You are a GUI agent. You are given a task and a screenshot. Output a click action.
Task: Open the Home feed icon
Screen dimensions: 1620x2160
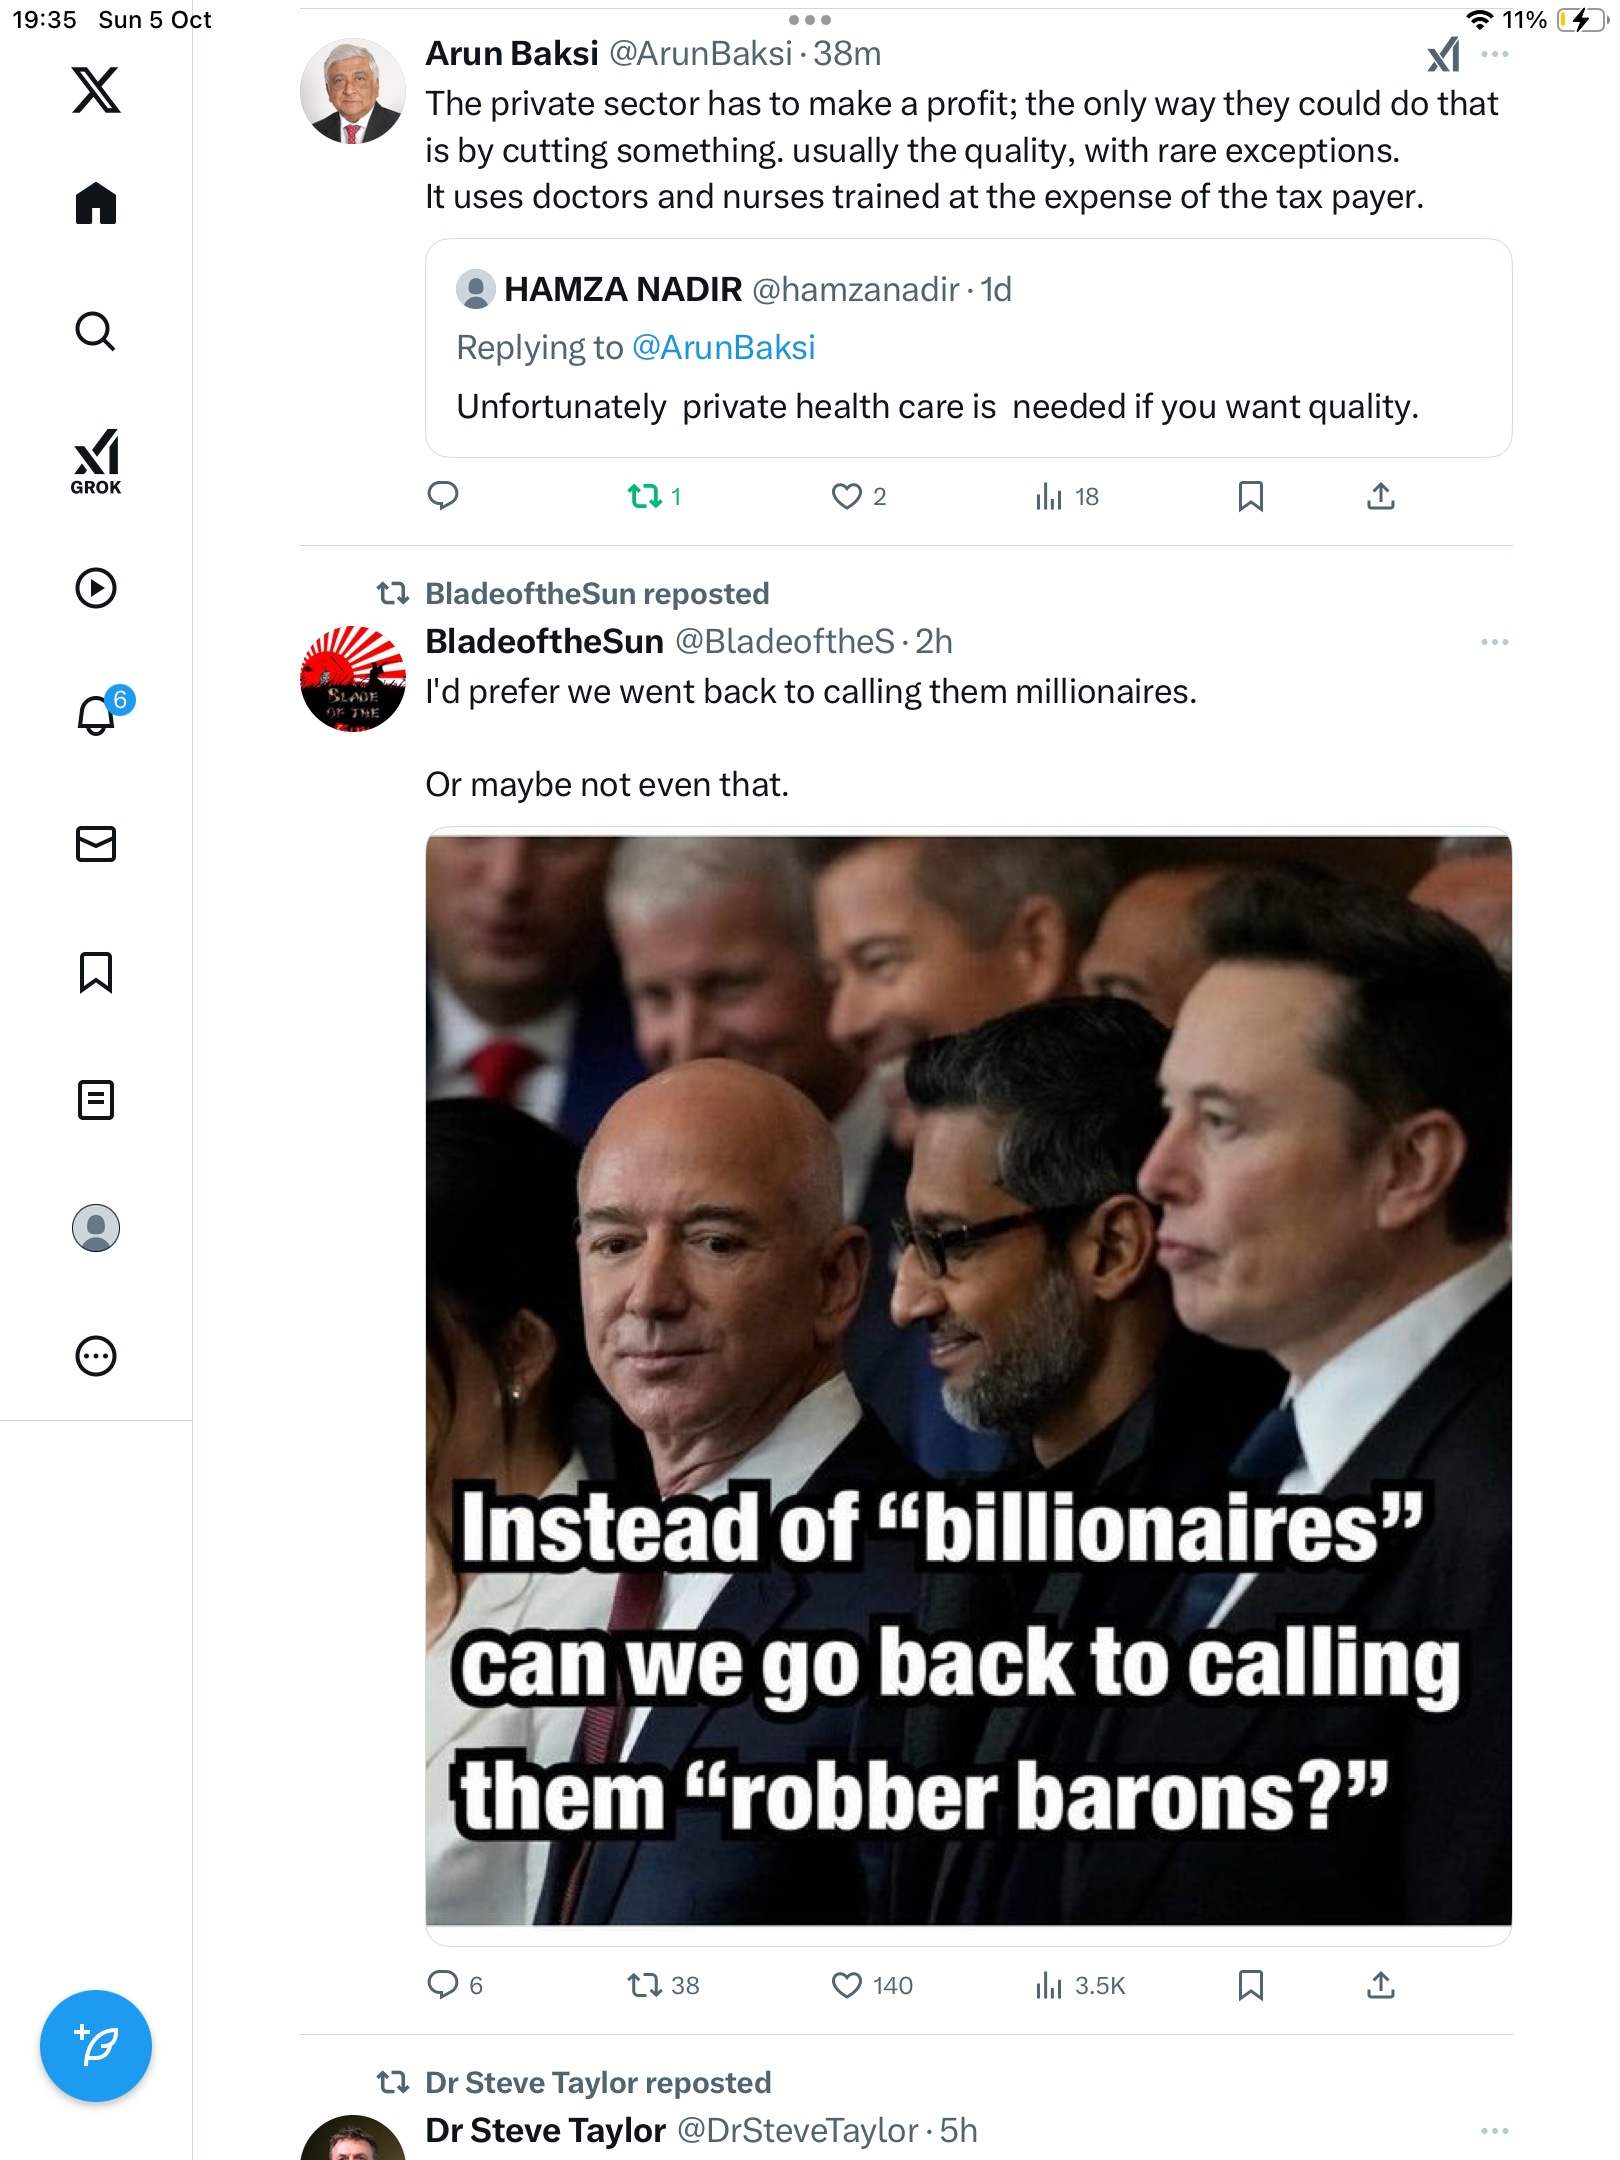[96, 204]
